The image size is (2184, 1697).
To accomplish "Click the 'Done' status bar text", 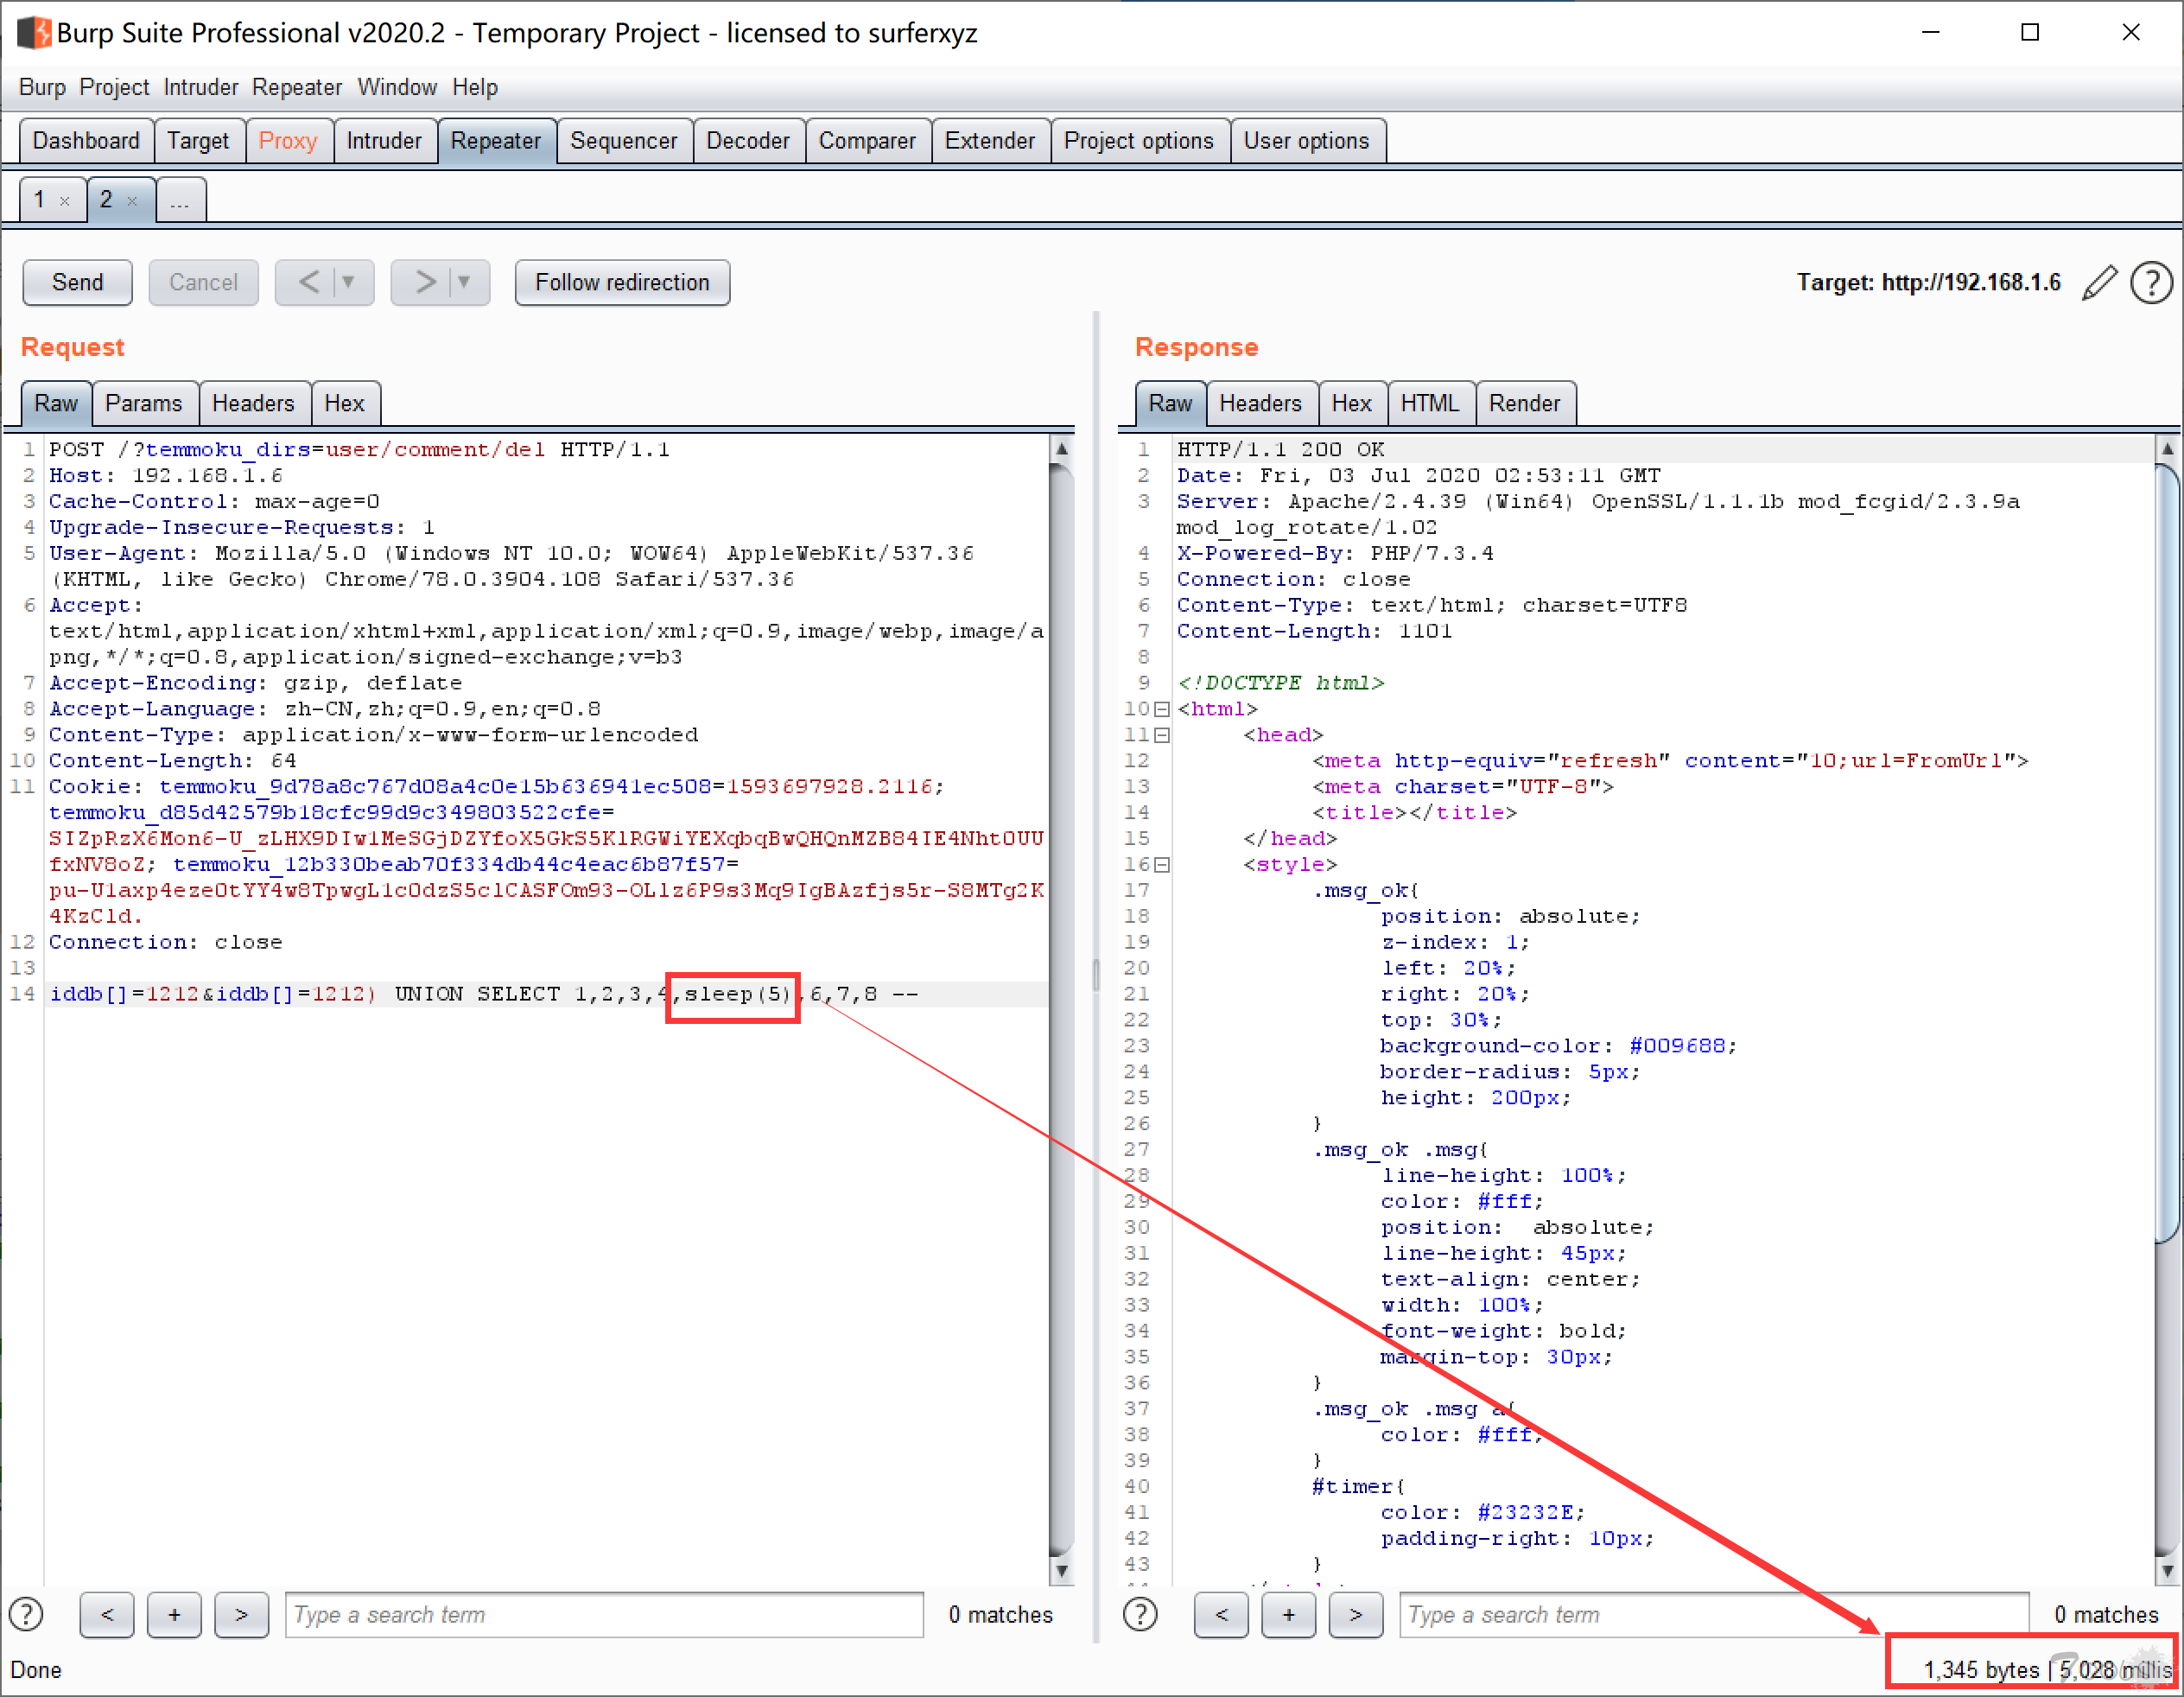I will 36,1670.
